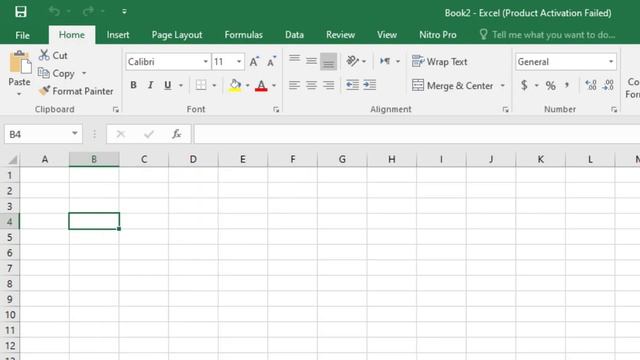Viewport: 640px width, 360px height.
Task: Click the Decrease Decimal icon
Action: click(608, 85)
